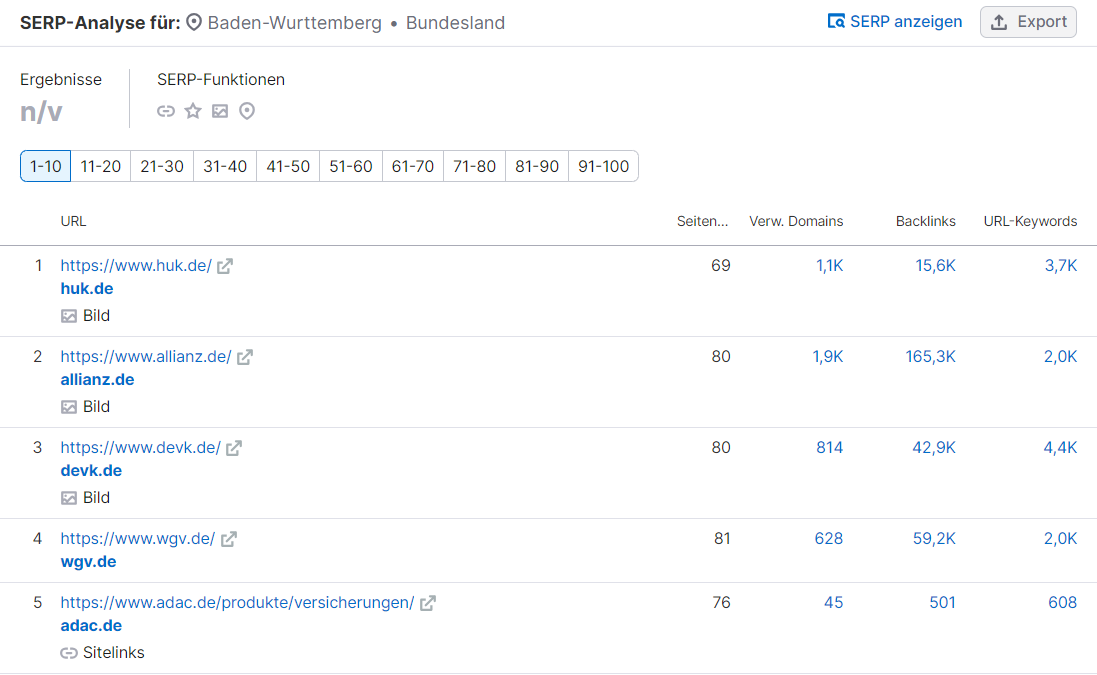Click the location pin beside Baden-Wurttemberg
This screenshot has height=675, width=1097.
click(194, 21)
